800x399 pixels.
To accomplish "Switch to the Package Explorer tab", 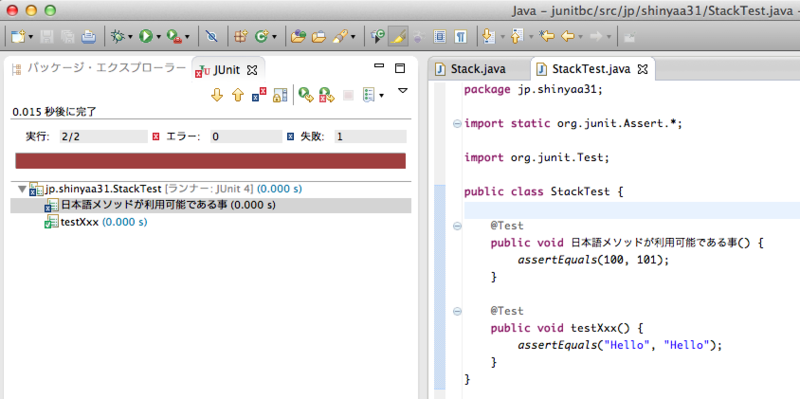I will (100, 68).
